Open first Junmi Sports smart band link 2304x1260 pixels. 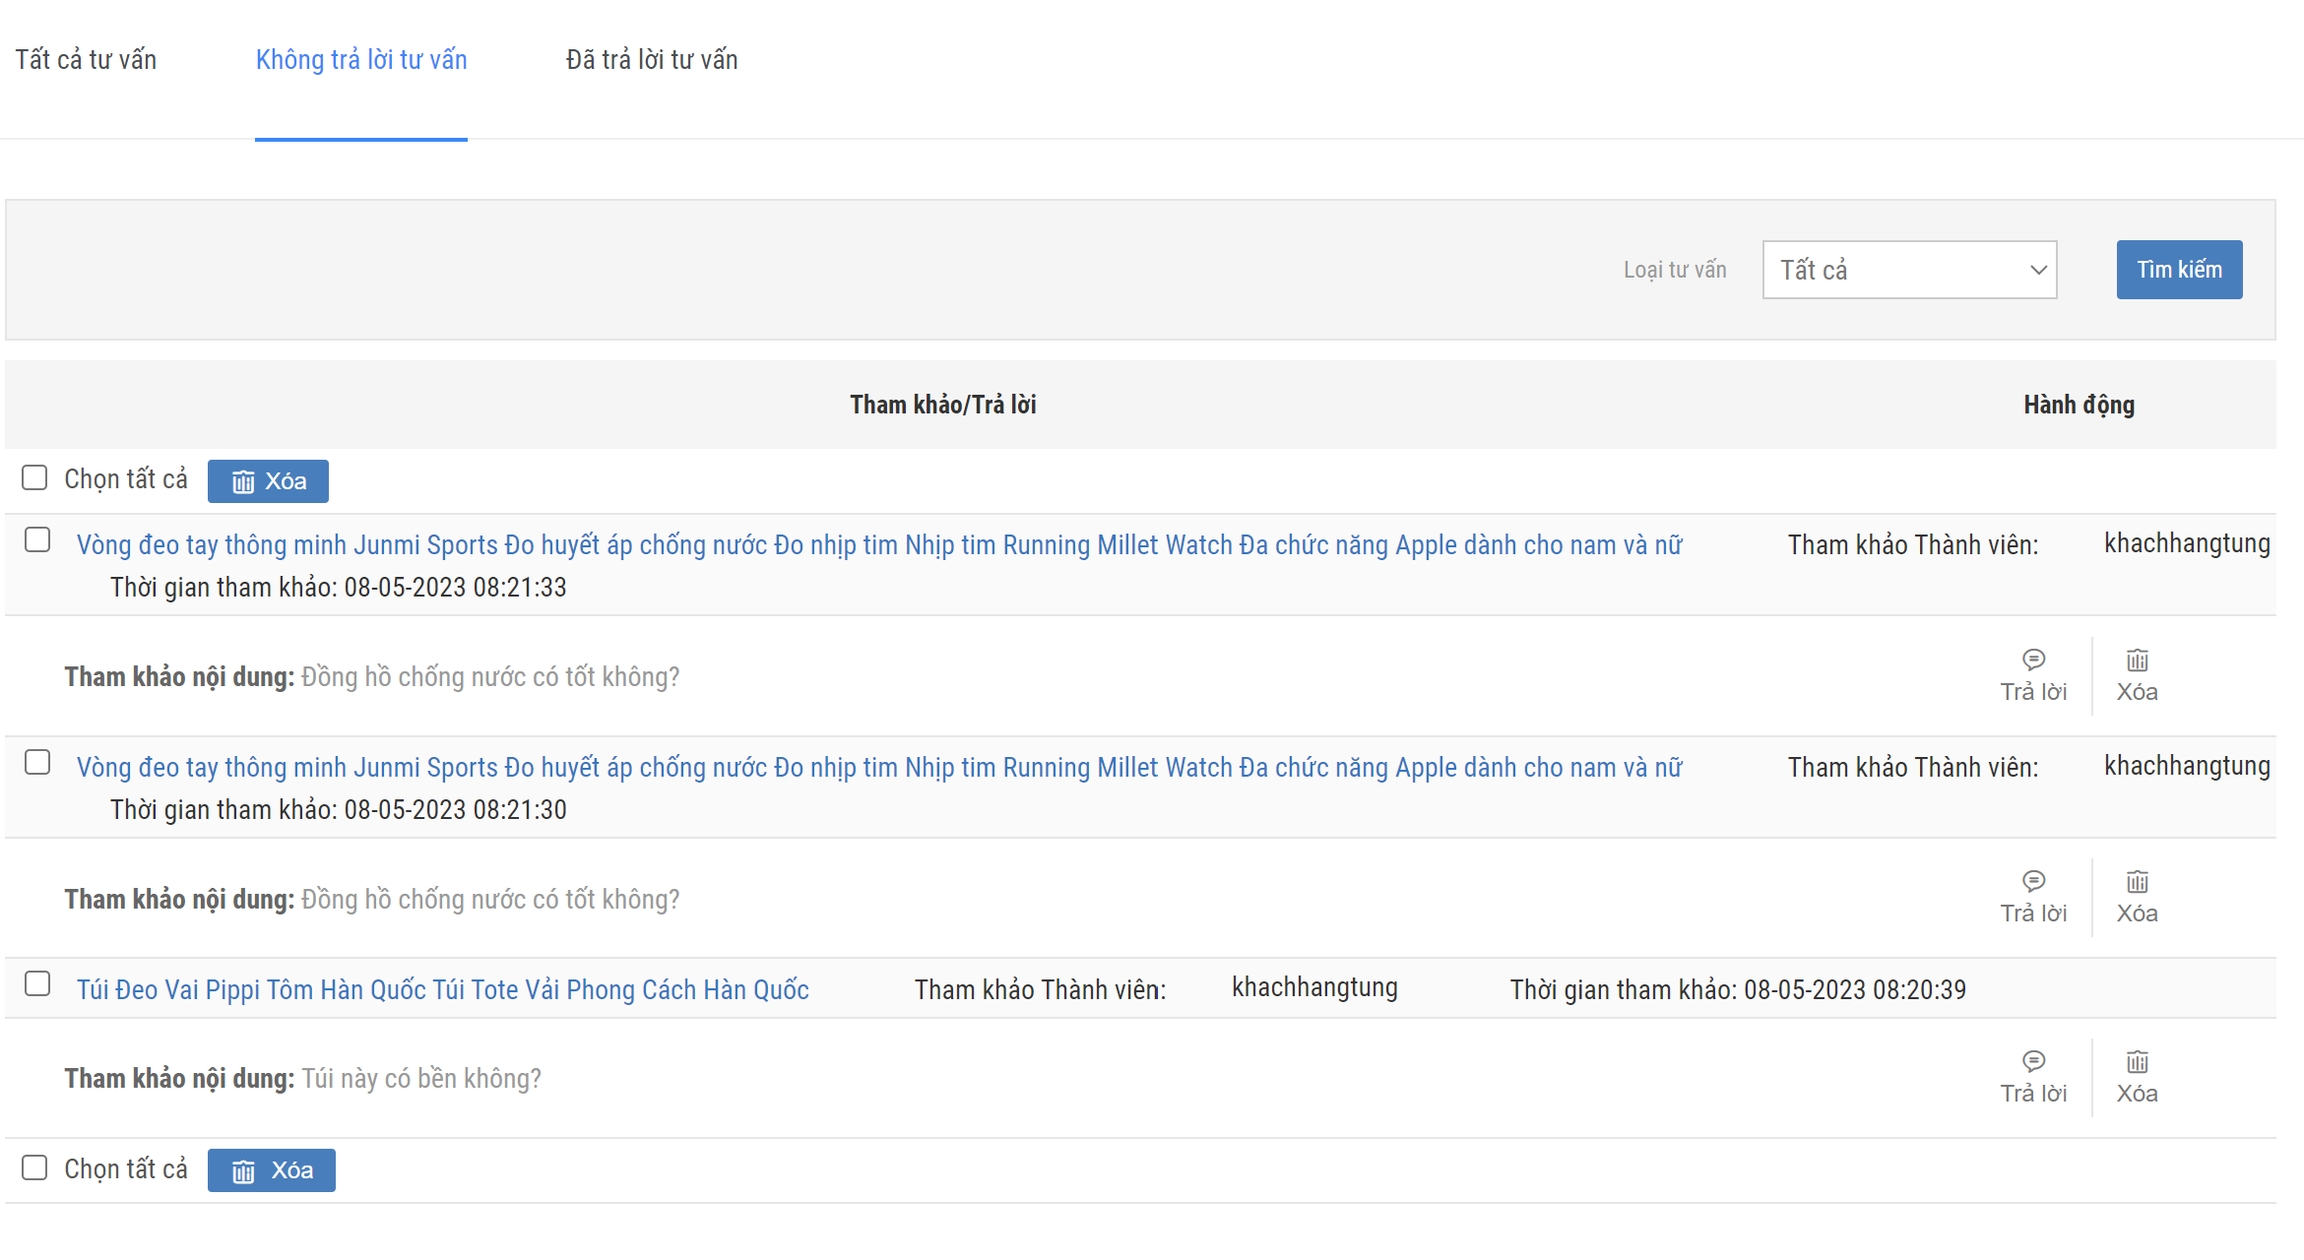click(x=878, y=545)
